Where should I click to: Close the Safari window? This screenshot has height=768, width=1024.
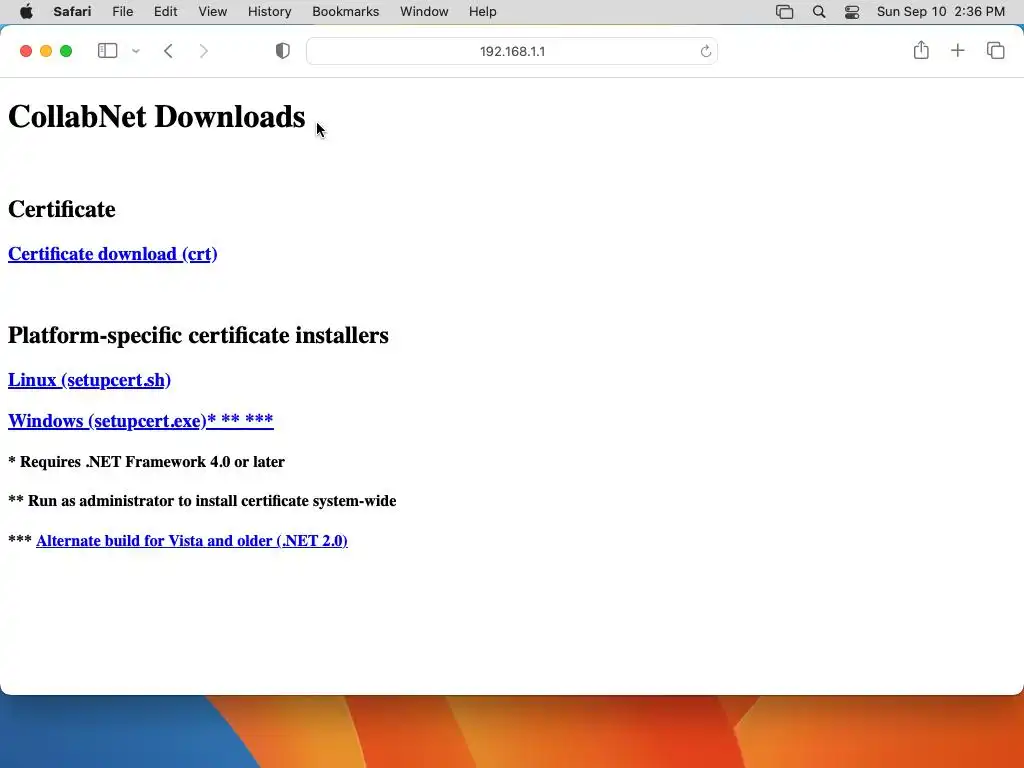point(26,51)
